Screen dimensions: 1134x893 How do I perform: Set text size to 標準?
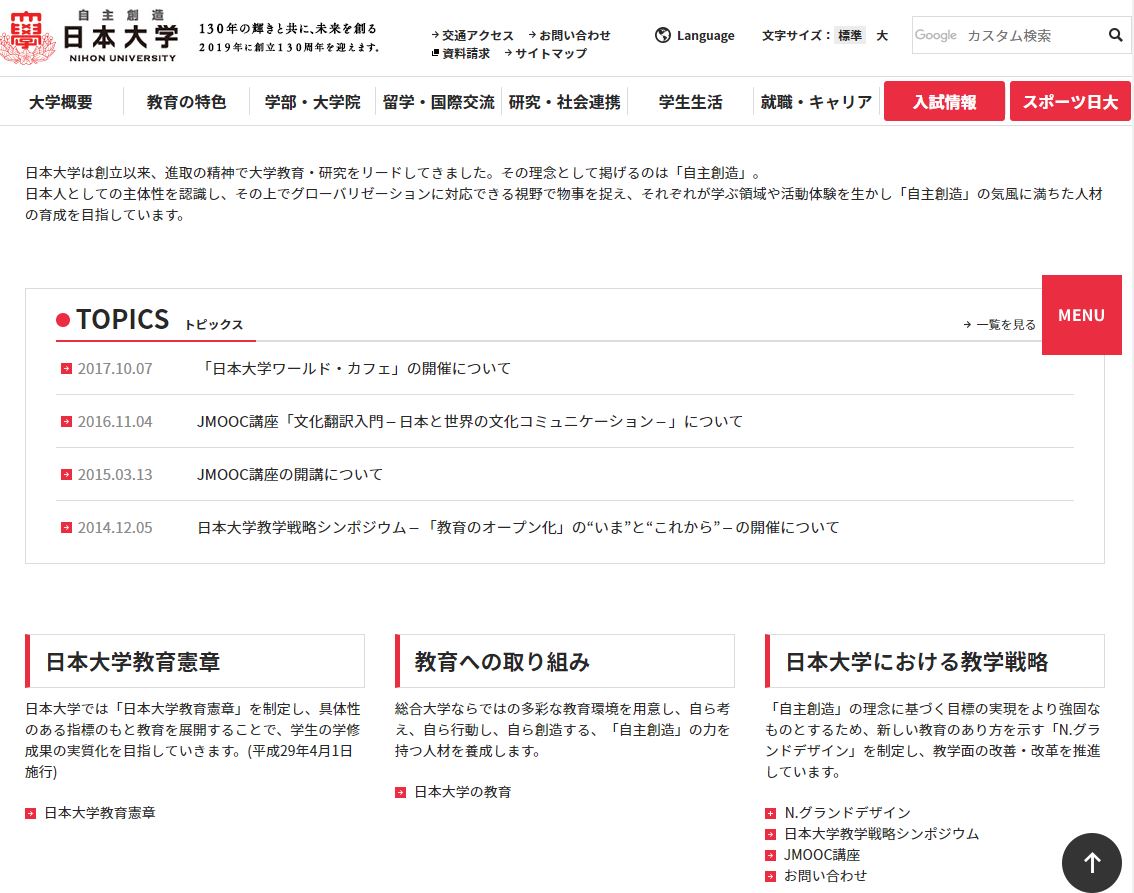(850, 35)
